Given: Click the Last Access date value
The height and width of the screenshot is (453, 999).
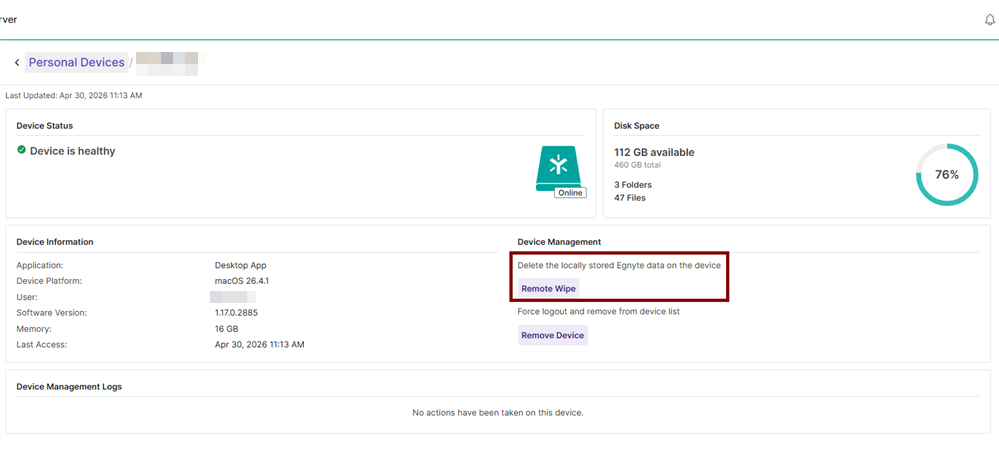Looking at the screenshot, I should point(260,345).
